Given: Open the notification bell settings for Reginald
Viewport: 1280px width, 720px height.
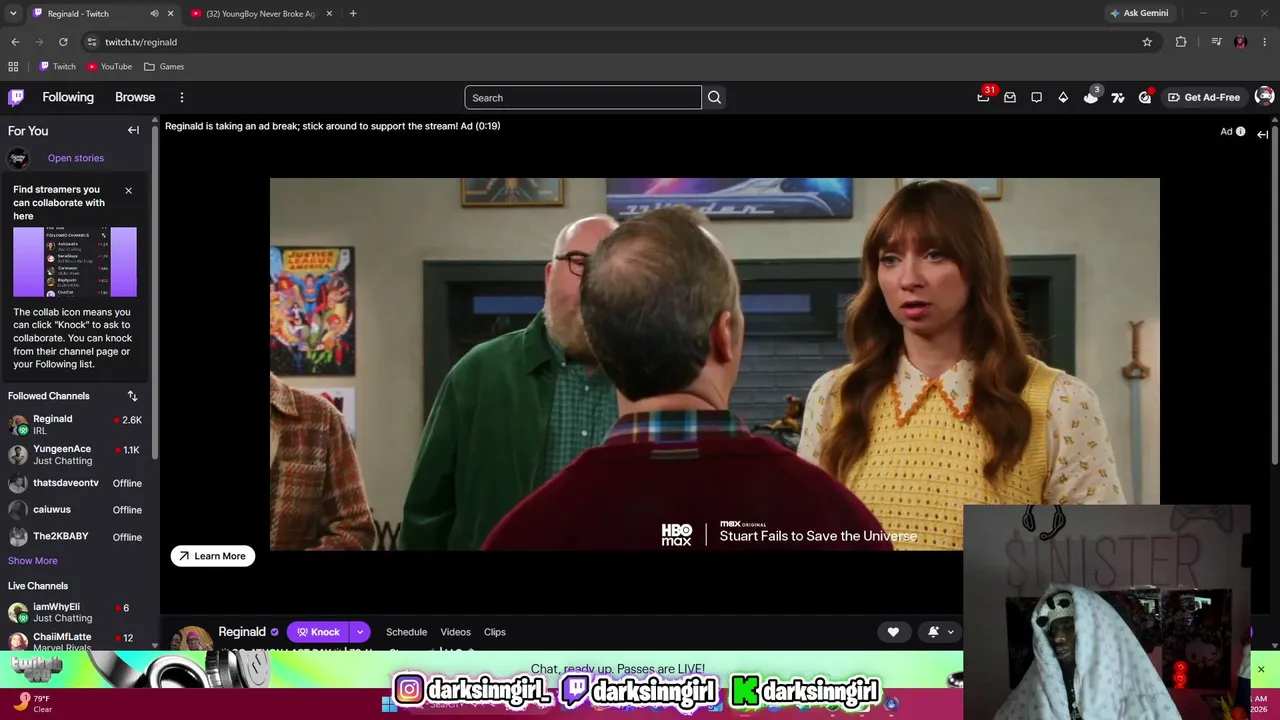Looking at the screenshot, I should click(940, 632).
